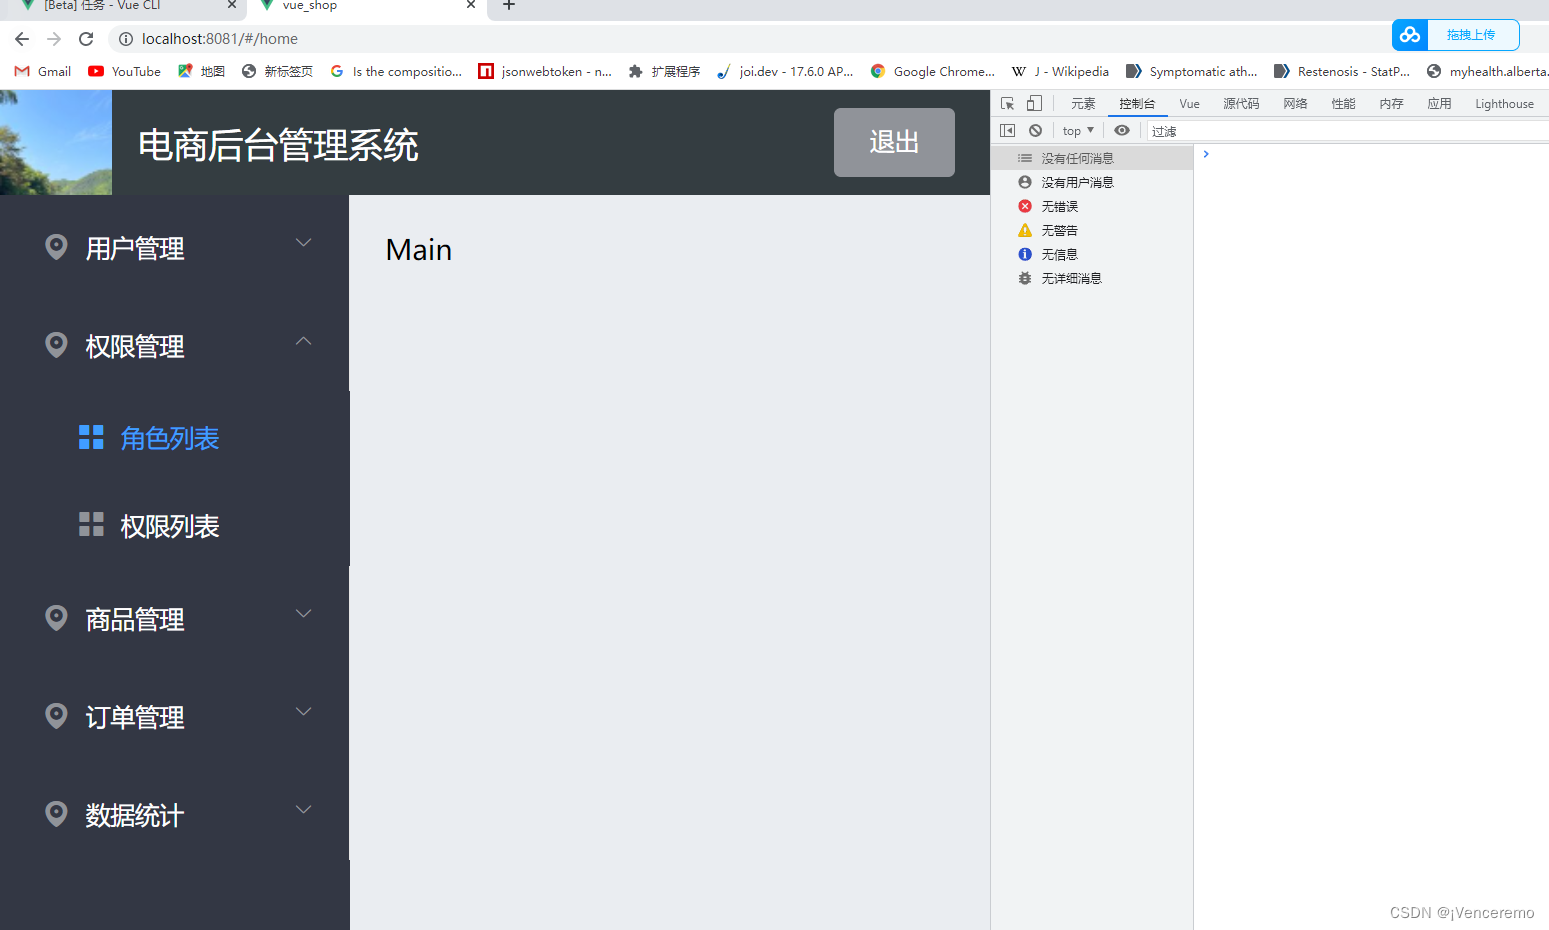Click the eye icon to create live expression

pyautogui.click(x=1122, y=130)
